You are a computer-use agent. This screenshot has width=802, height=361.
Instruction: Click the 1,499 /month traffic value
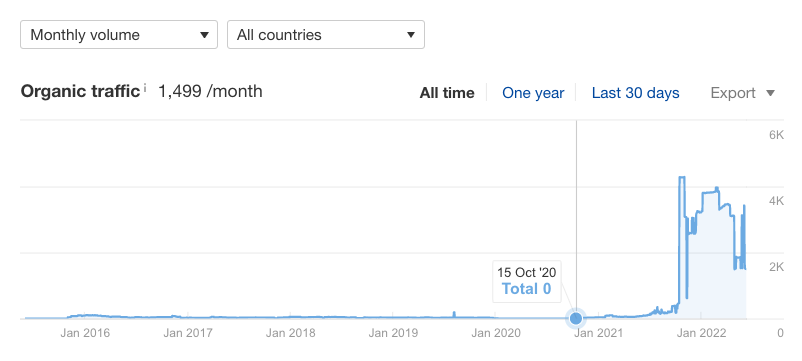click(x=210, y=92)
